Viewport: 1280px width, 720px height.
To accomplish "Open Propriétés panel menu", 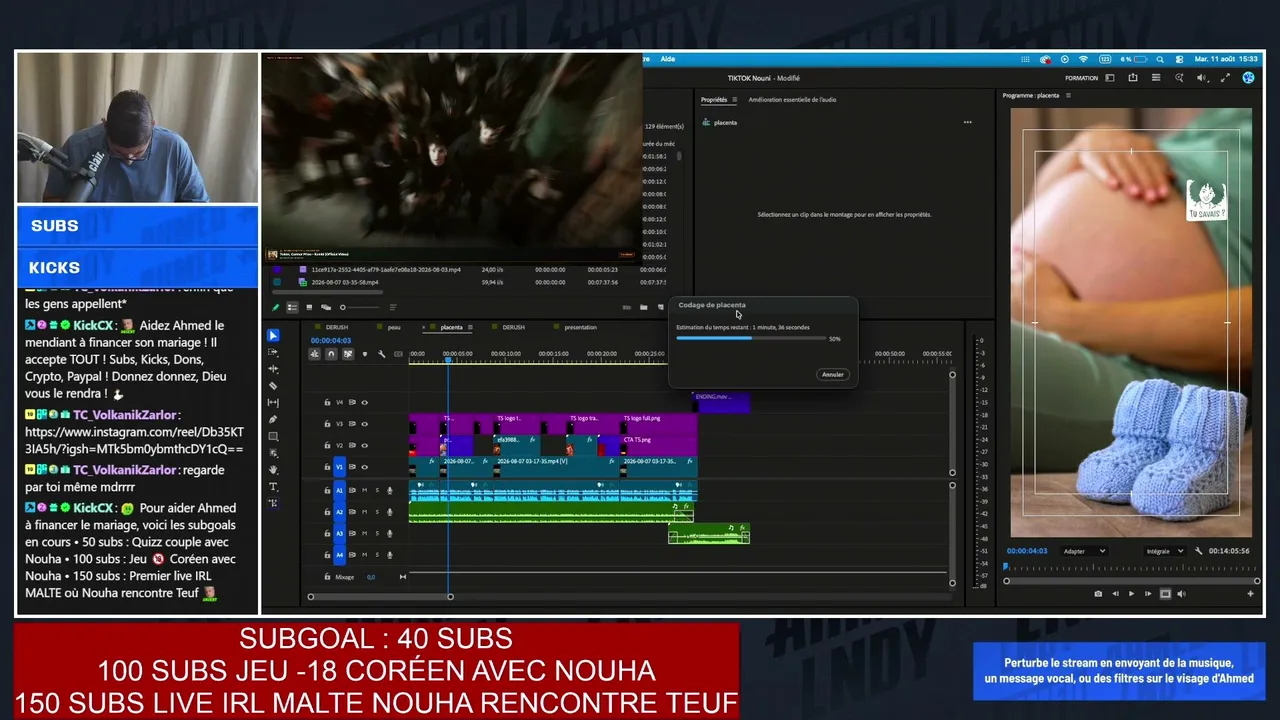I will 735,100.
